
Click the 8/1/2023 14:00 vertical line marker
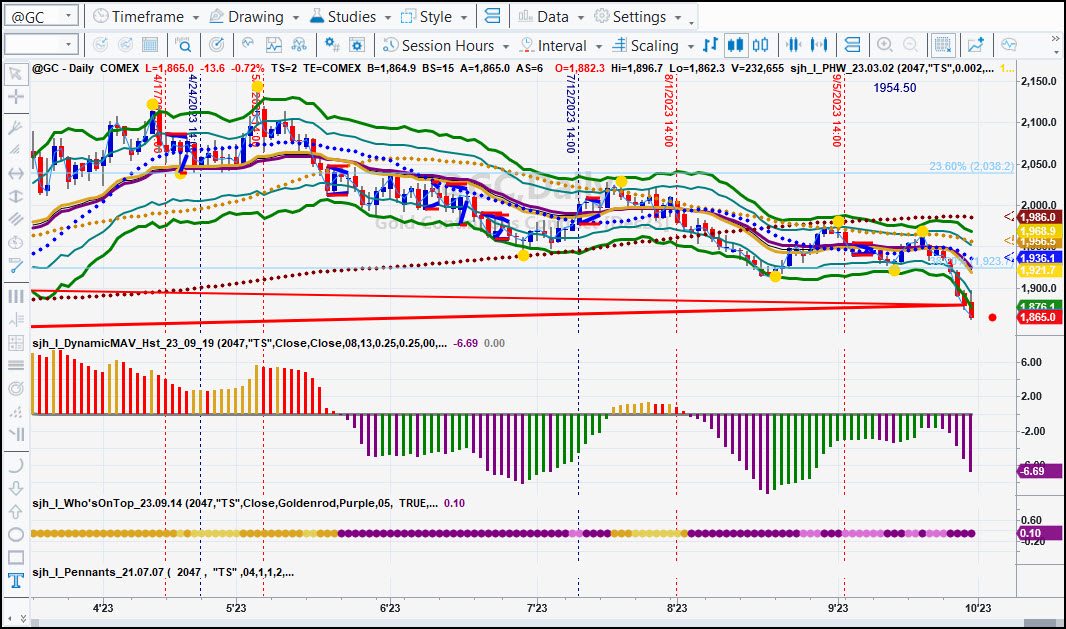pyautogui.click(x=668, y=110)
